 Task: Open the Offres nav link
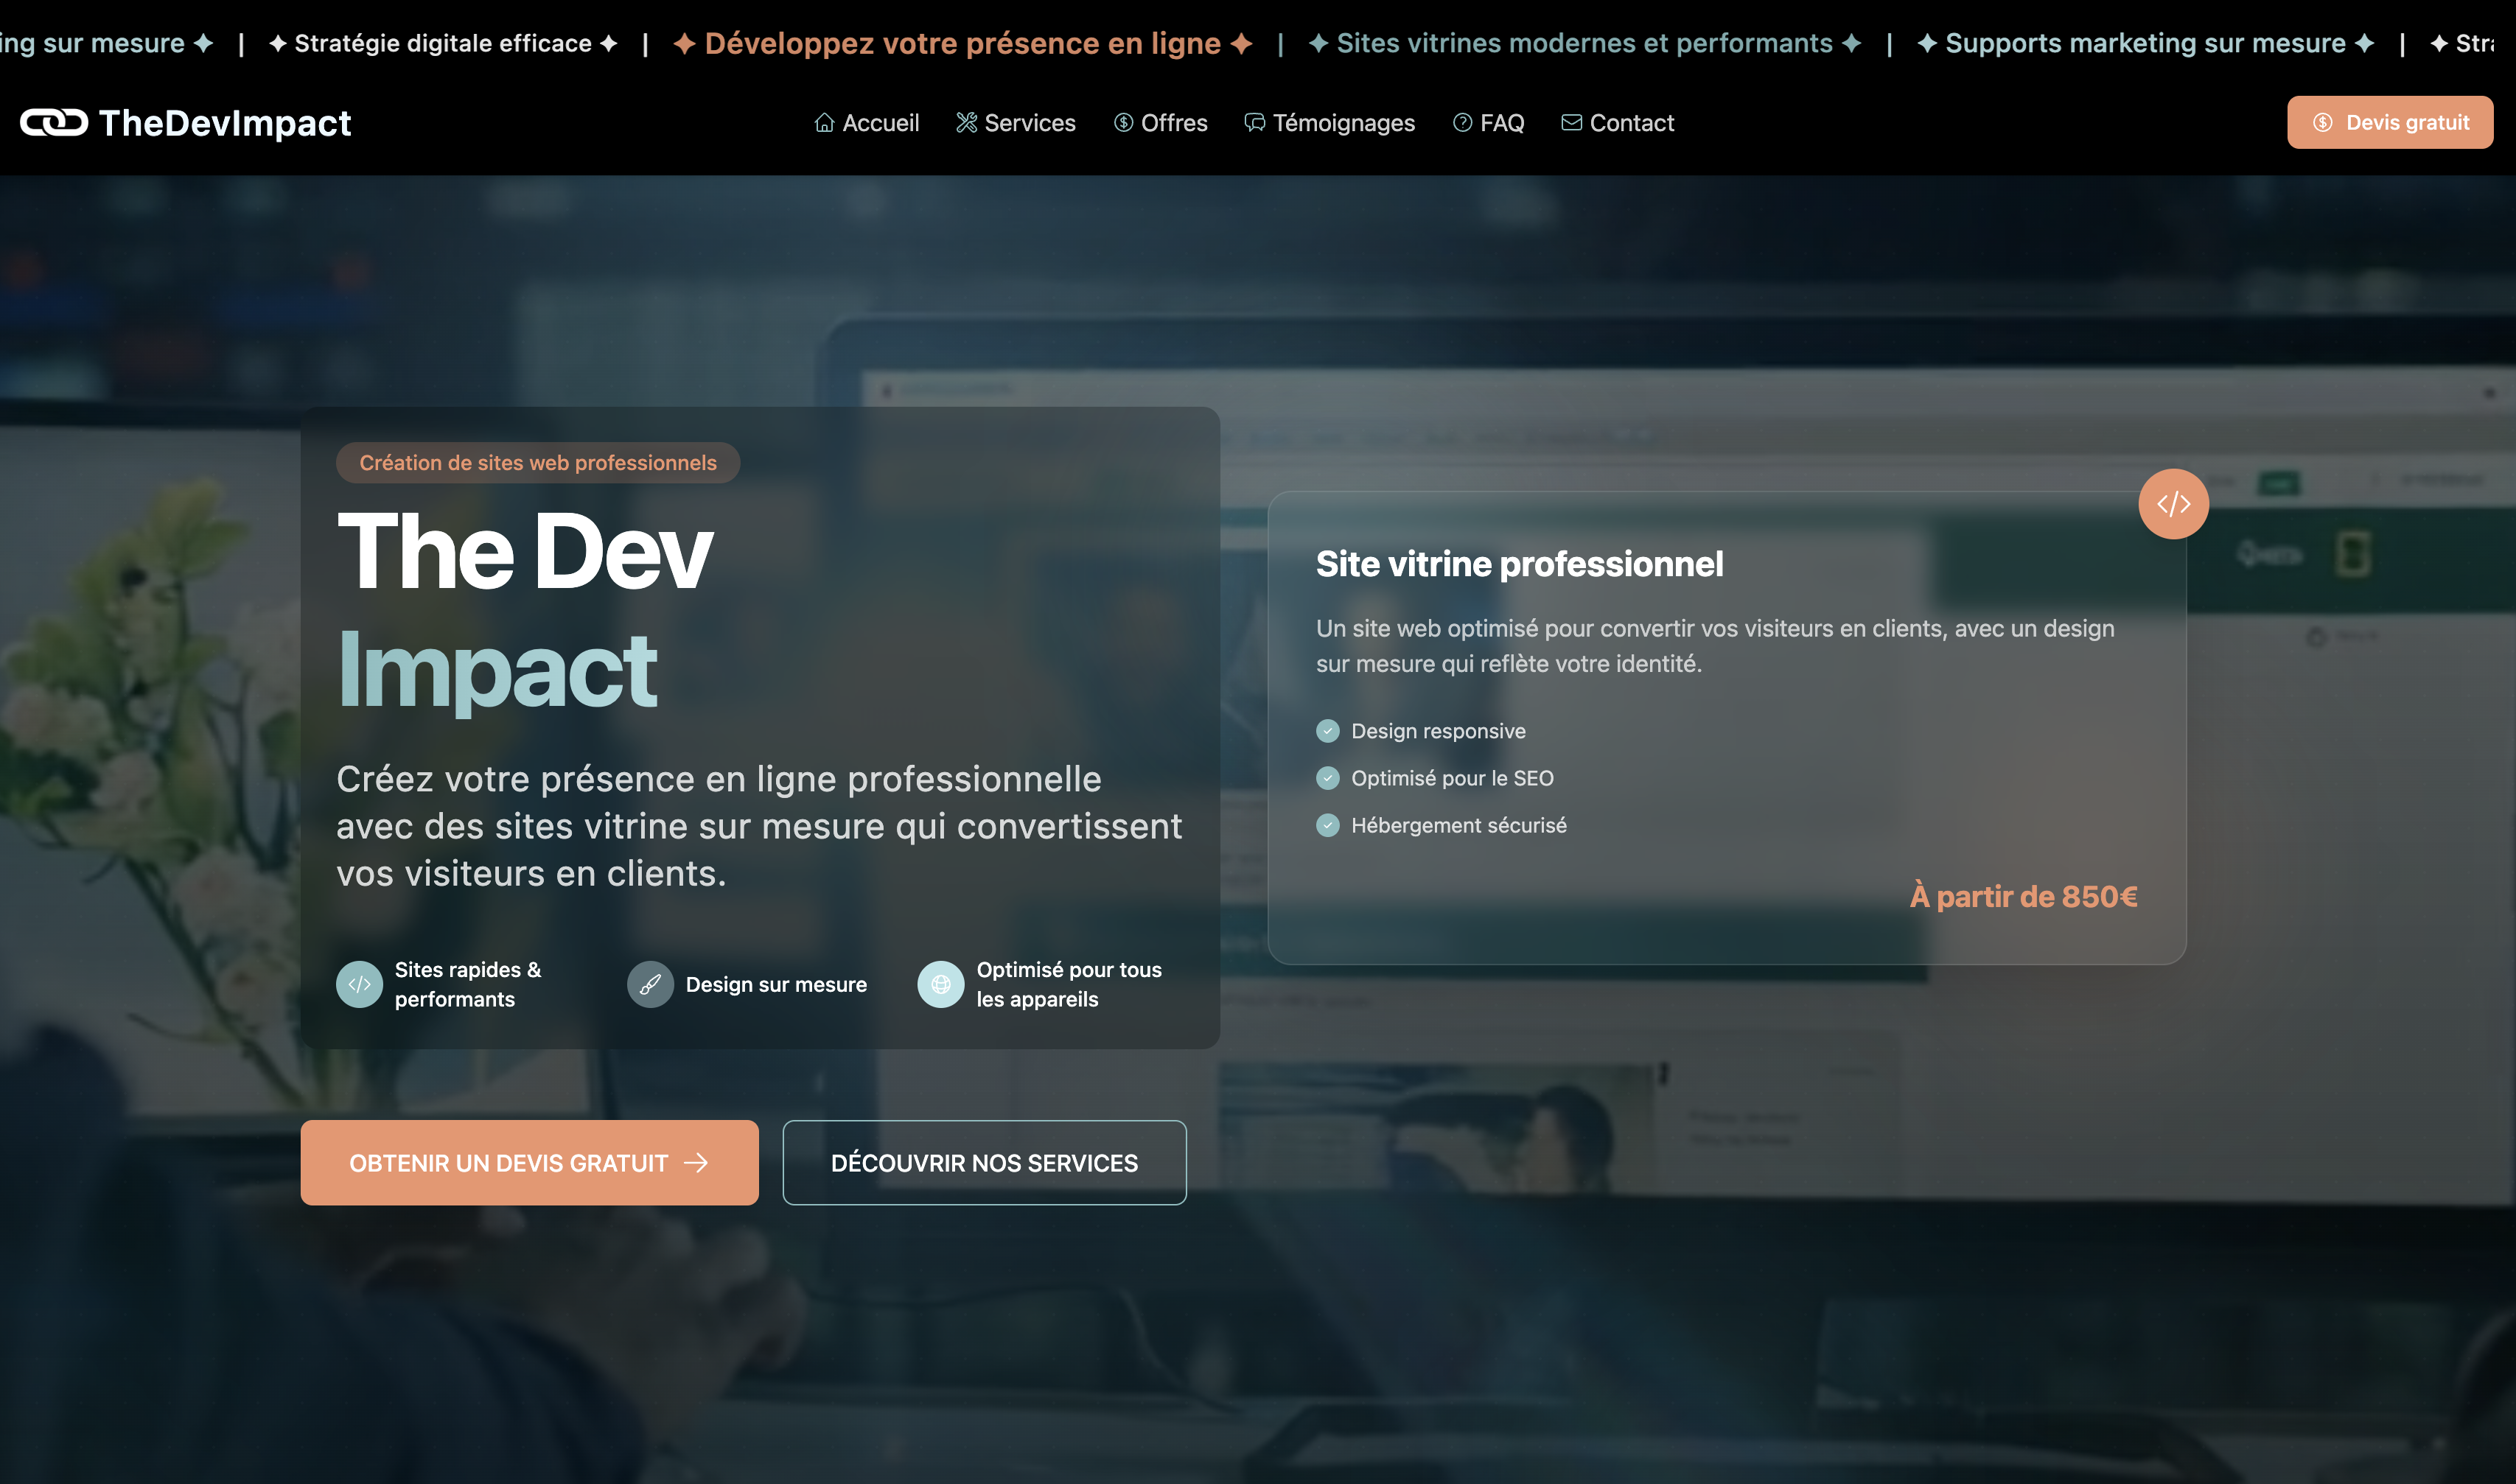[x=1160, y=122]
